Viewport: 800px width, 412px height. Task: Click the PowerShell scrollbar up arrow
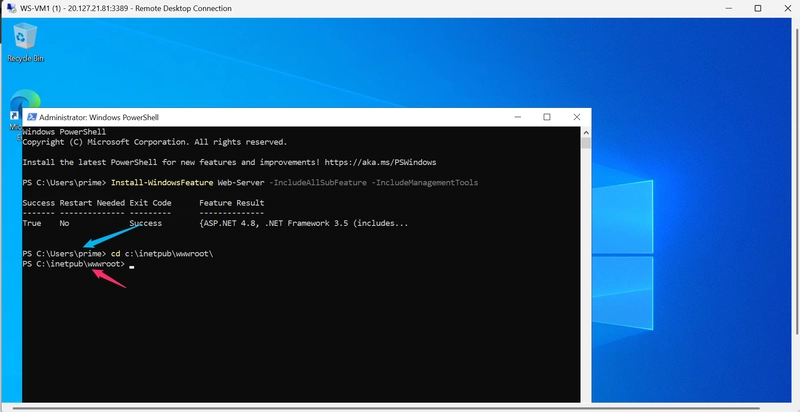586,133
